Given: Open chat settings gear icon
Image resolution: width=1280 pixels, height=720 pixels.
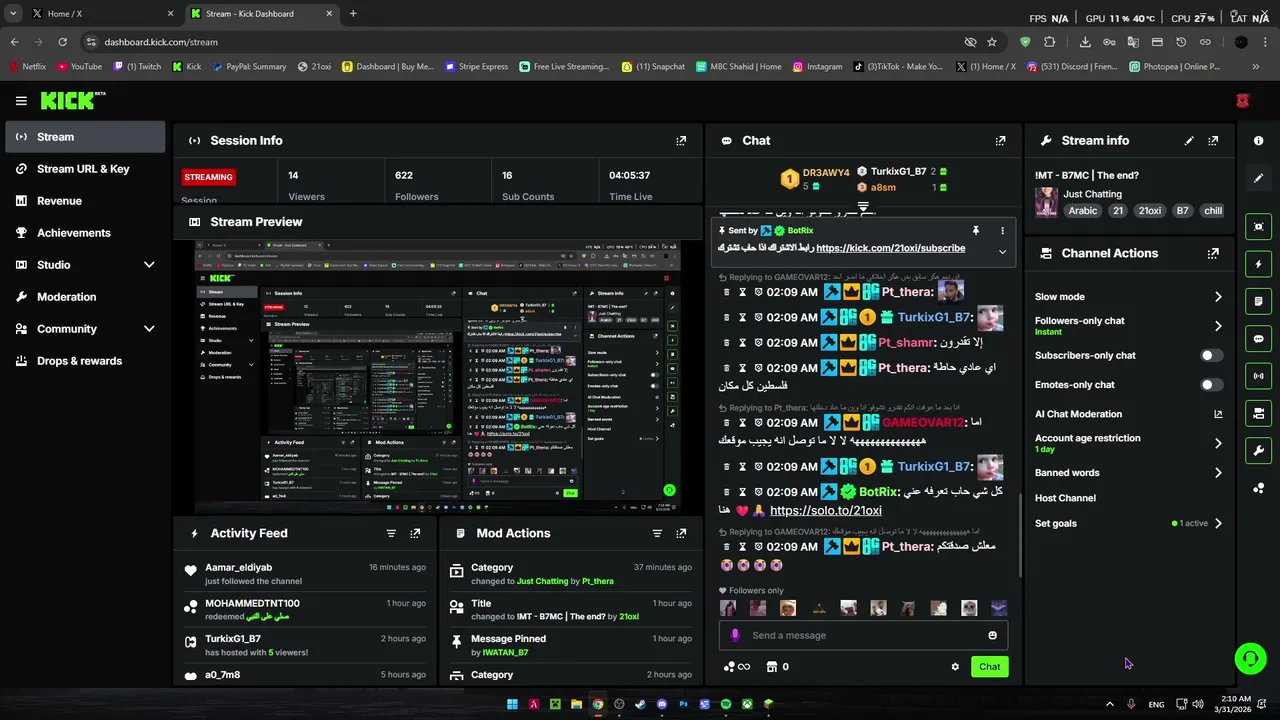Looking at the screenshot, I should pyautogui.click(x=955, y=667).
